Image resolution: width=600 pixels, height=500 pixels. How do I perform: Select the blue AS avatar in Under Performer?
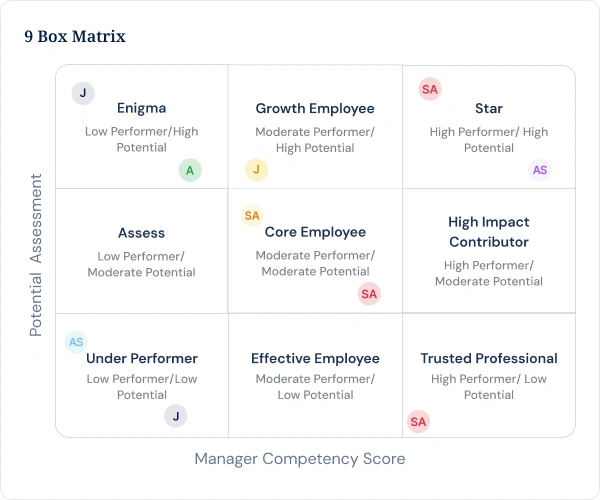tap(76, 342)
